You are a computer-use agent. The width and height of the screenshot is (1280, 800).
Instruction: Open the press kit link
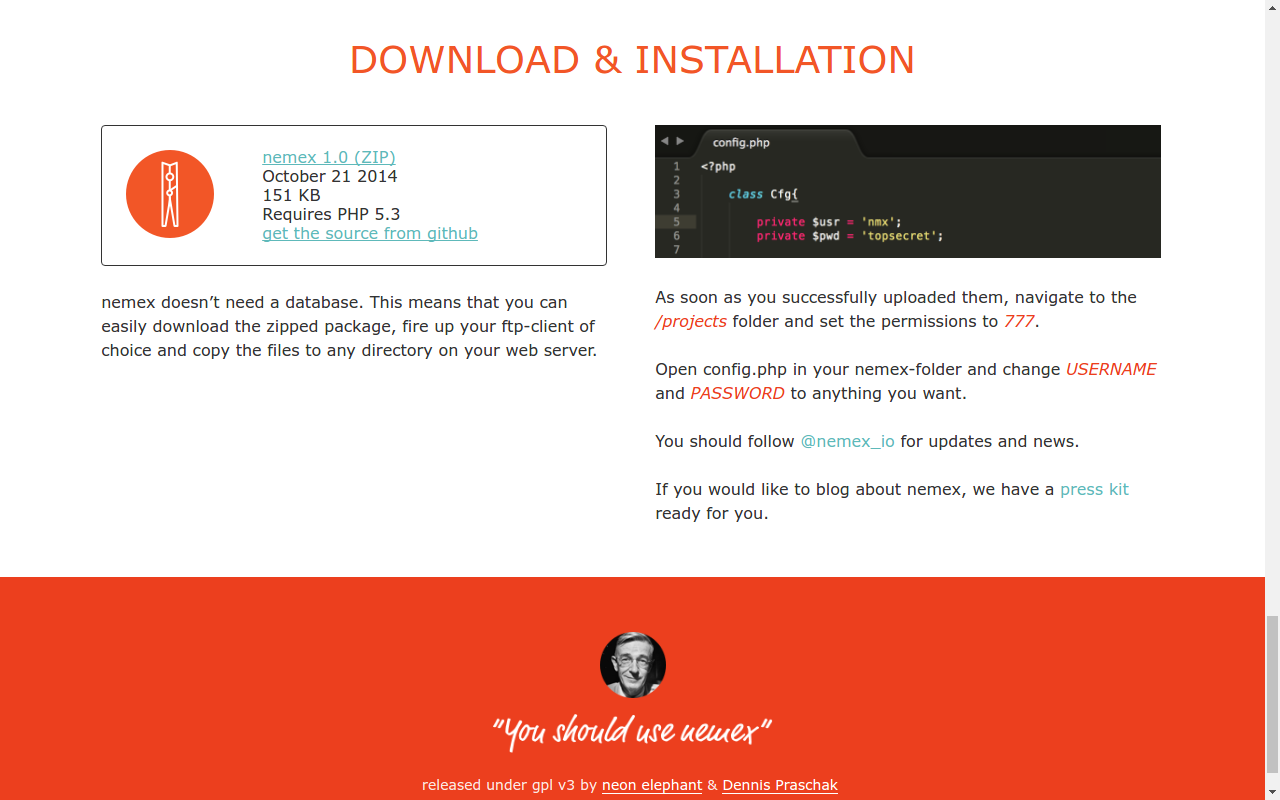(x=1094, y=489)
